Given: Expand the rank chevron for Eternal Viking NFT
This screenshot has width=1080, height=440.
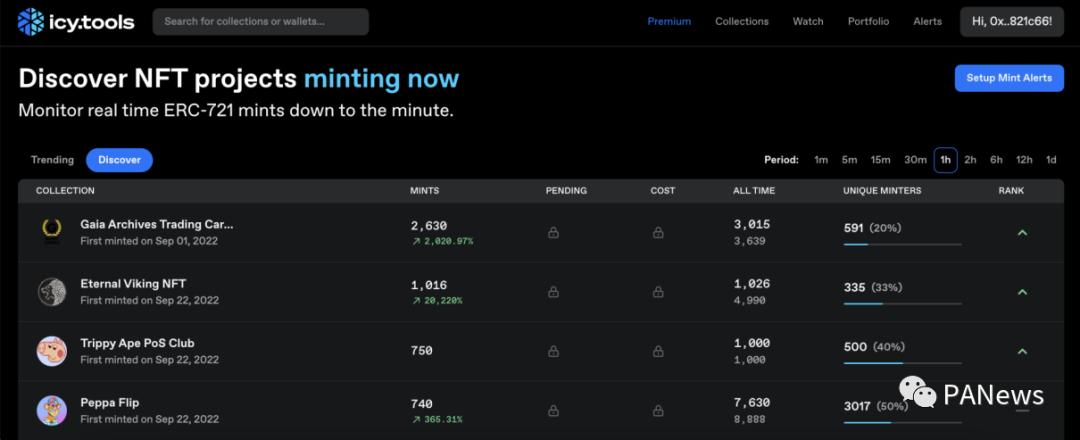Looking at the screenshot, I should [x=1022, y=292].
